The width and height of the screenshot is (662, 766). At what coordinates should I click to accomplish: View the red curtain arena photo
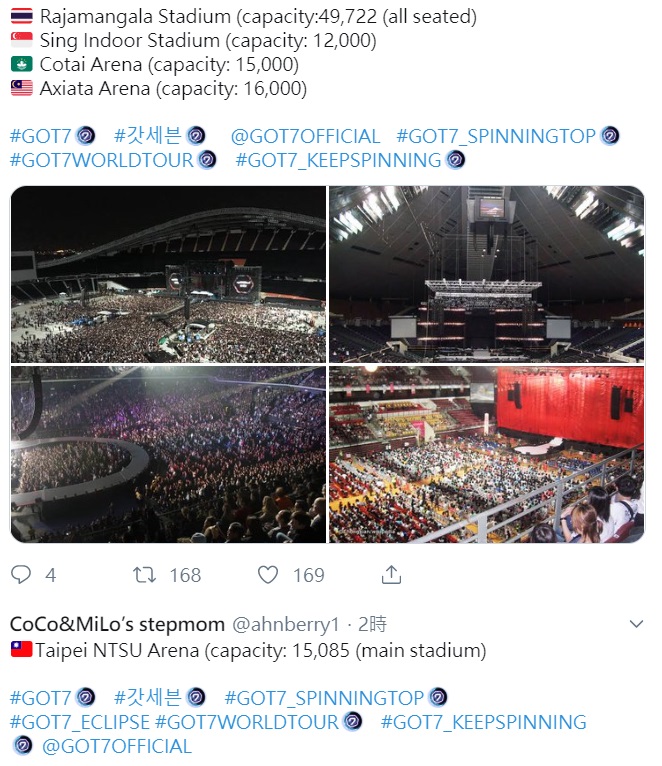click(487, 455)
